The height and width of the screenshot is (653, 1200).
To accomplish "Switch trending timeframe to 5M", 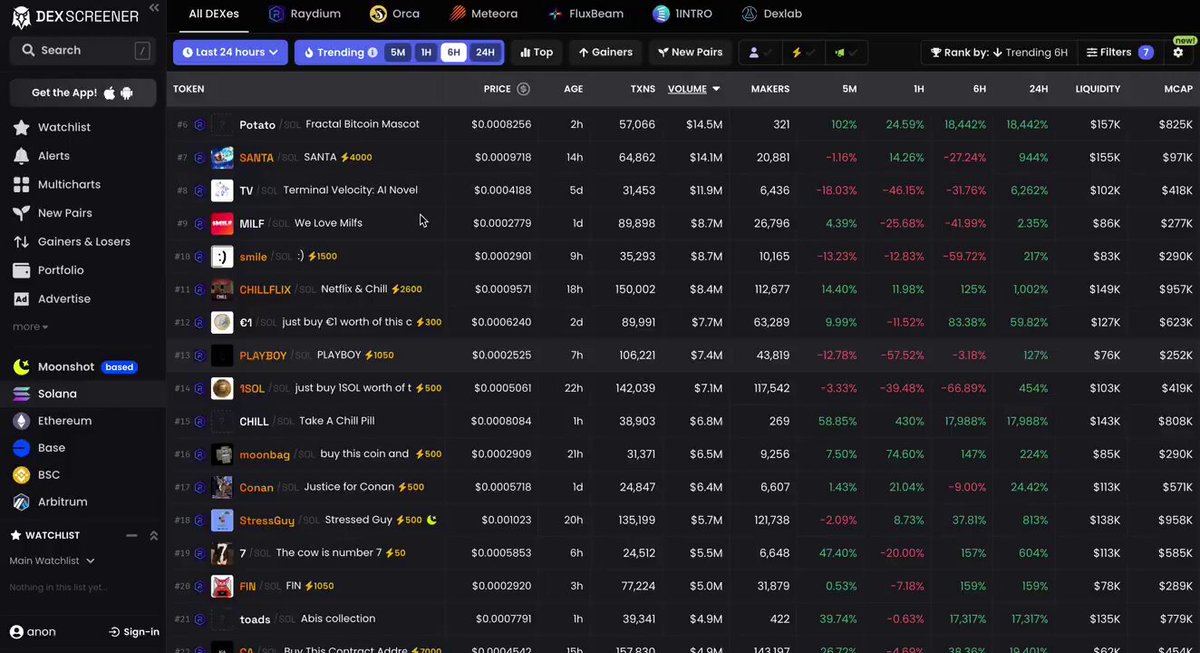I will coord(398,52).
